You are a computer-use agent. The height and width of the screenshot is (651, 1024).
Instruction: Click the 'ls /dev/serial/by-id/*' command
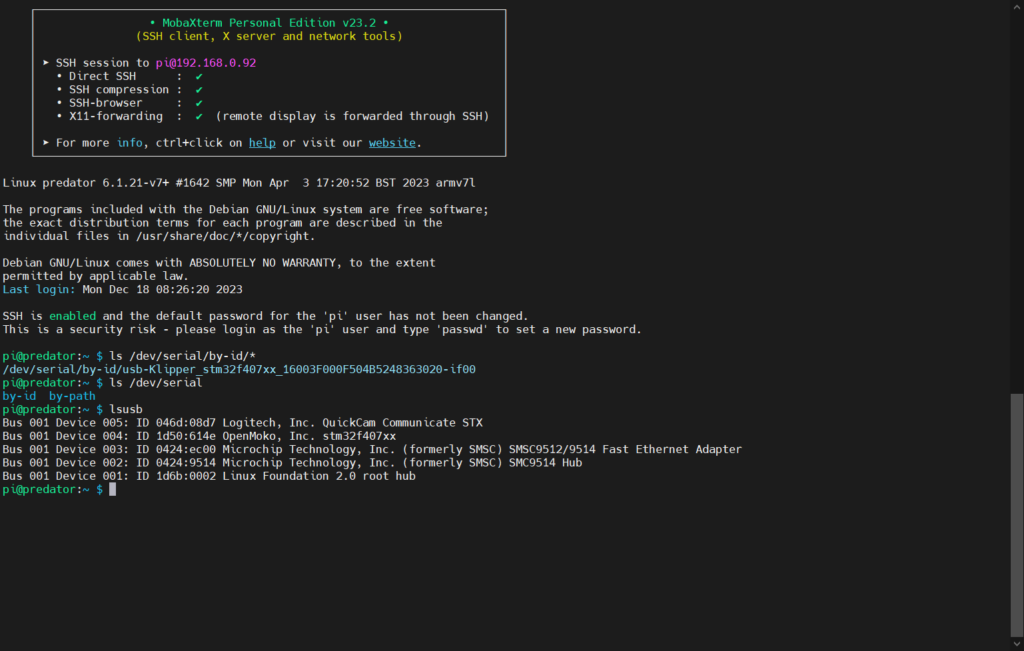(x=182, y=357)
